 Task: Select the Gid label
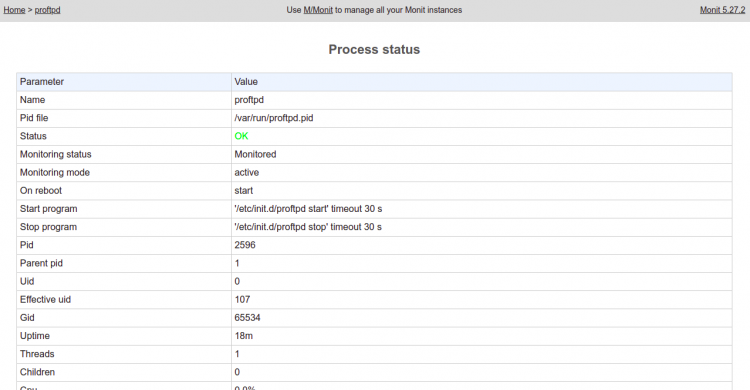27,318
